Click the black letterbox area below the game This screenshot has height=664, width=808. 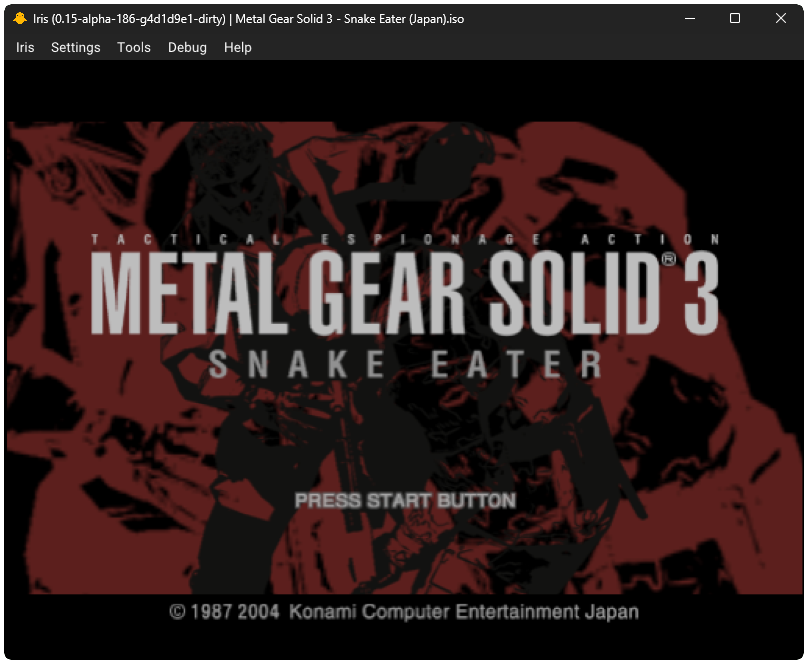[x=404, y=647]
